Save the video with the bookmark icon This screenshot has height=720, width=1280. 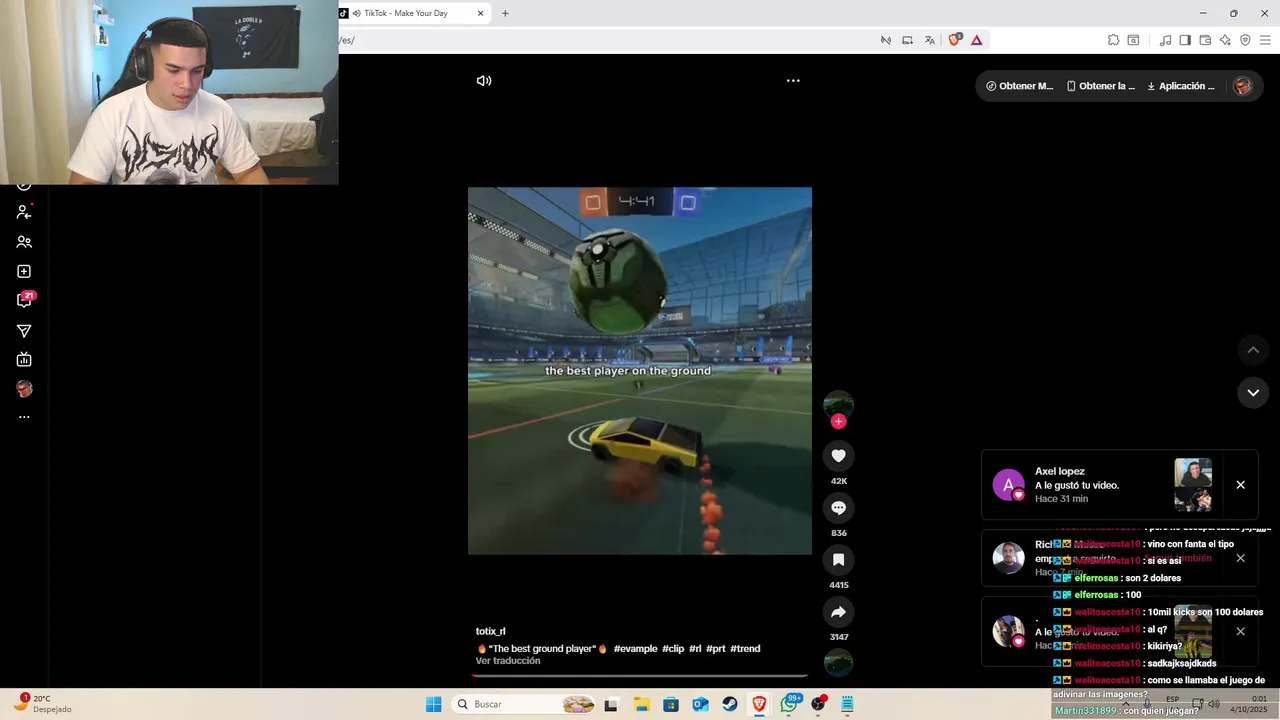838,560
